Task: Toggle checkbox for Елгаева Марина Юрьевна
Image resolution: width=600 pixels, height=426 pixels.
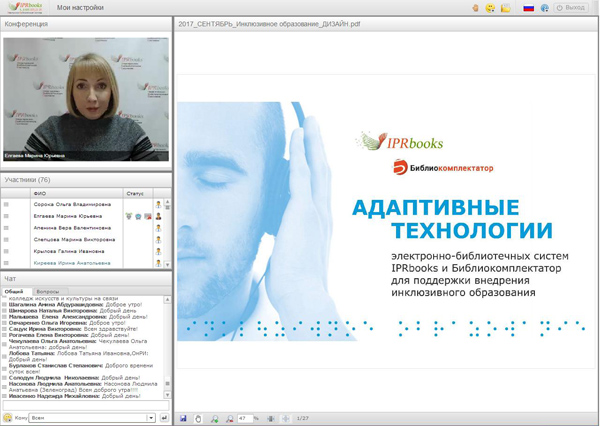Action: (6, 216)
